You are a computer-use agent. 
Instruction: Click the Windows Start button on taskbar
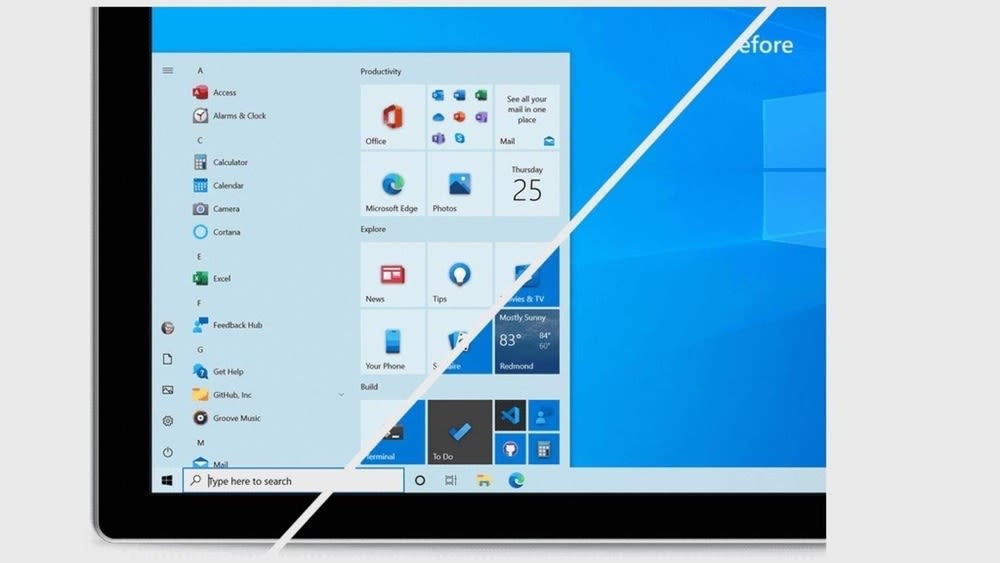[x=167, y=481]
